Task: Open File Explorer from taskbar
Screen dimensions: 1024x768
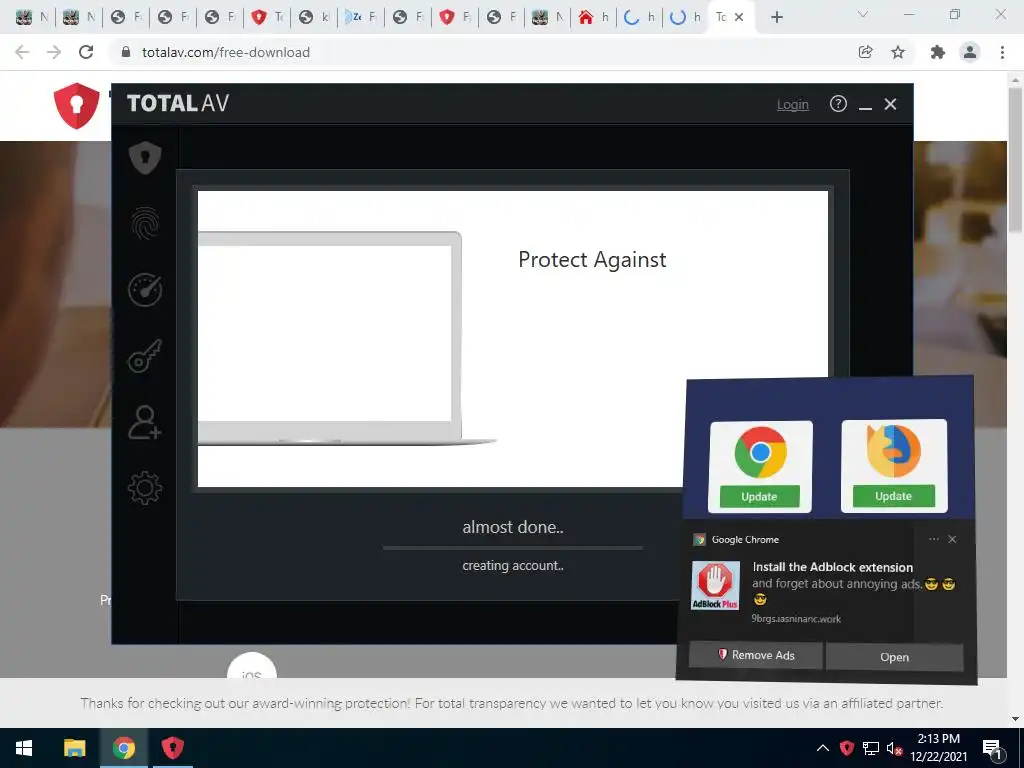Action: pos(74,748)
